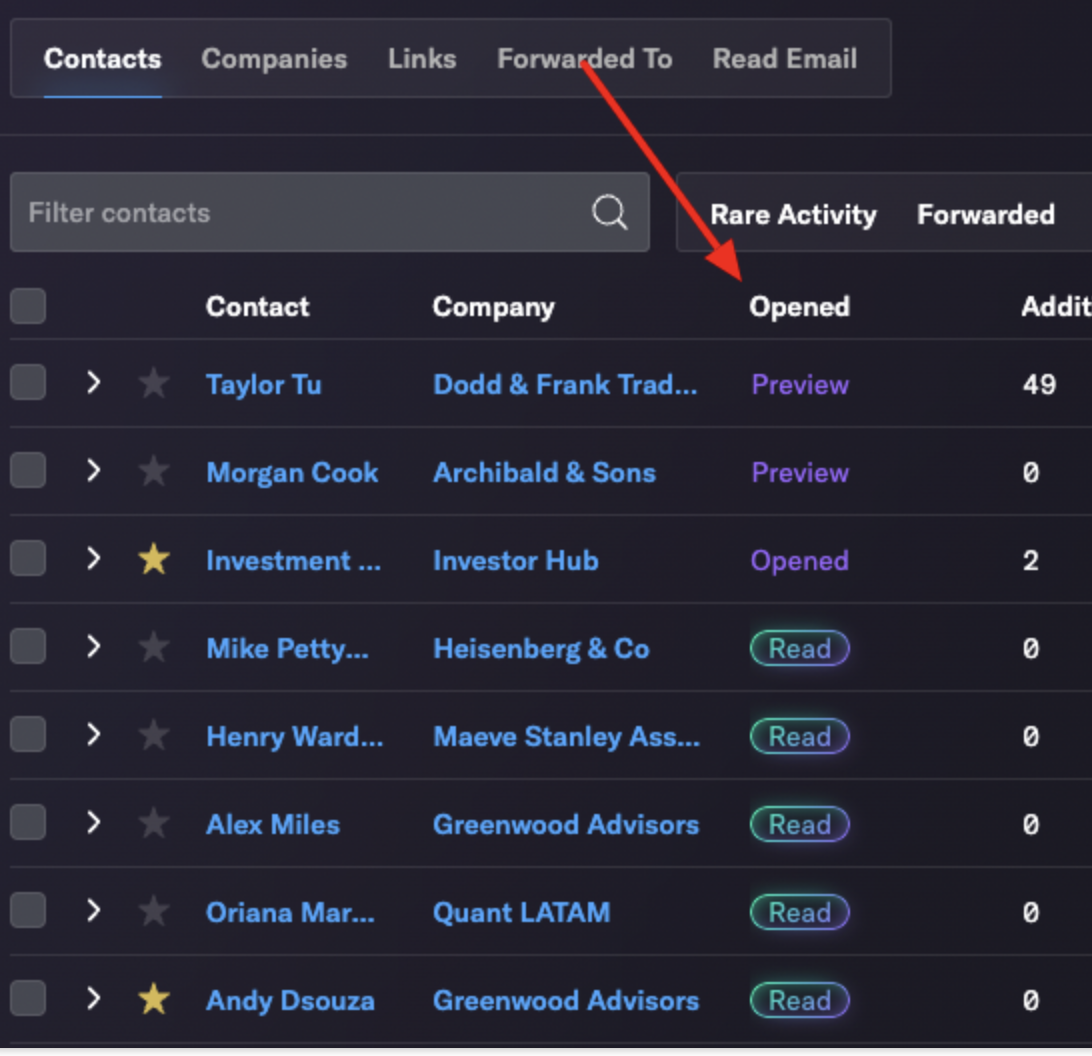Click the Preview status for Morgan Cook
1092x1056 pixels.
tap(800, 472)
